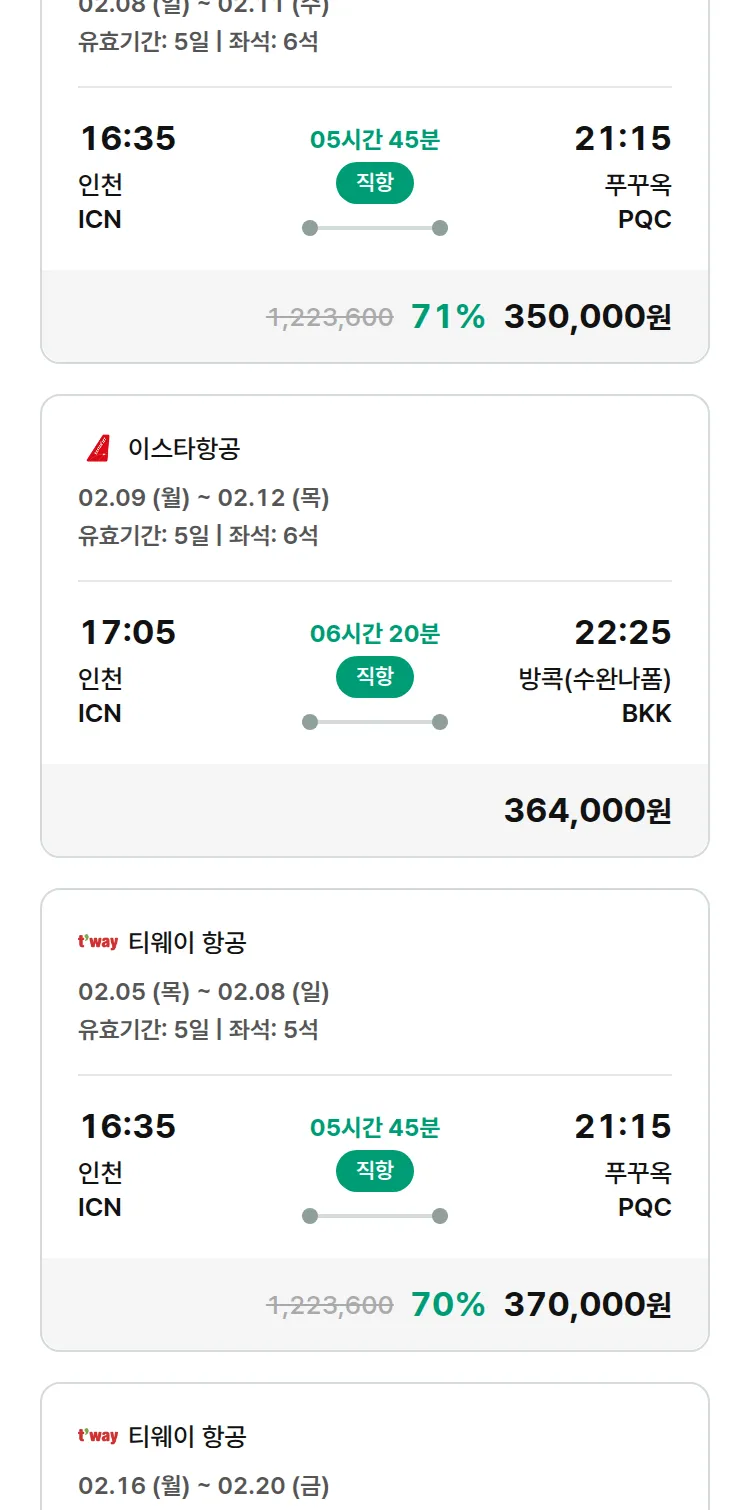Open the 02.09 (월) ~ 02.12 (목) itinerary
The image size is (750, 1510).
(x=204, y=498)
